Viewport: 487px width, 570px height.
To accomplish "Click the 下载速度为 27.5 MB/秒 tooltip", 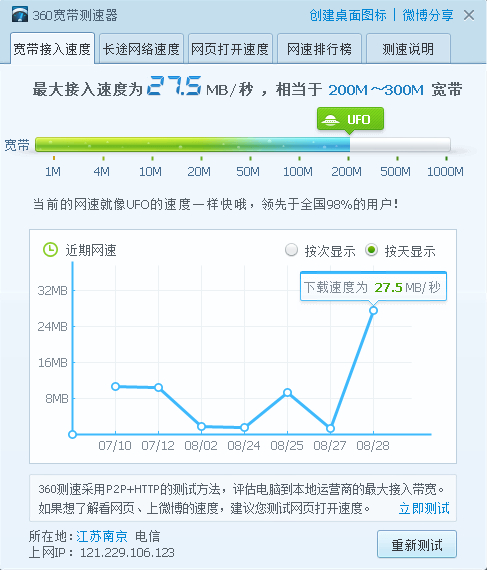I will [373, 286].
